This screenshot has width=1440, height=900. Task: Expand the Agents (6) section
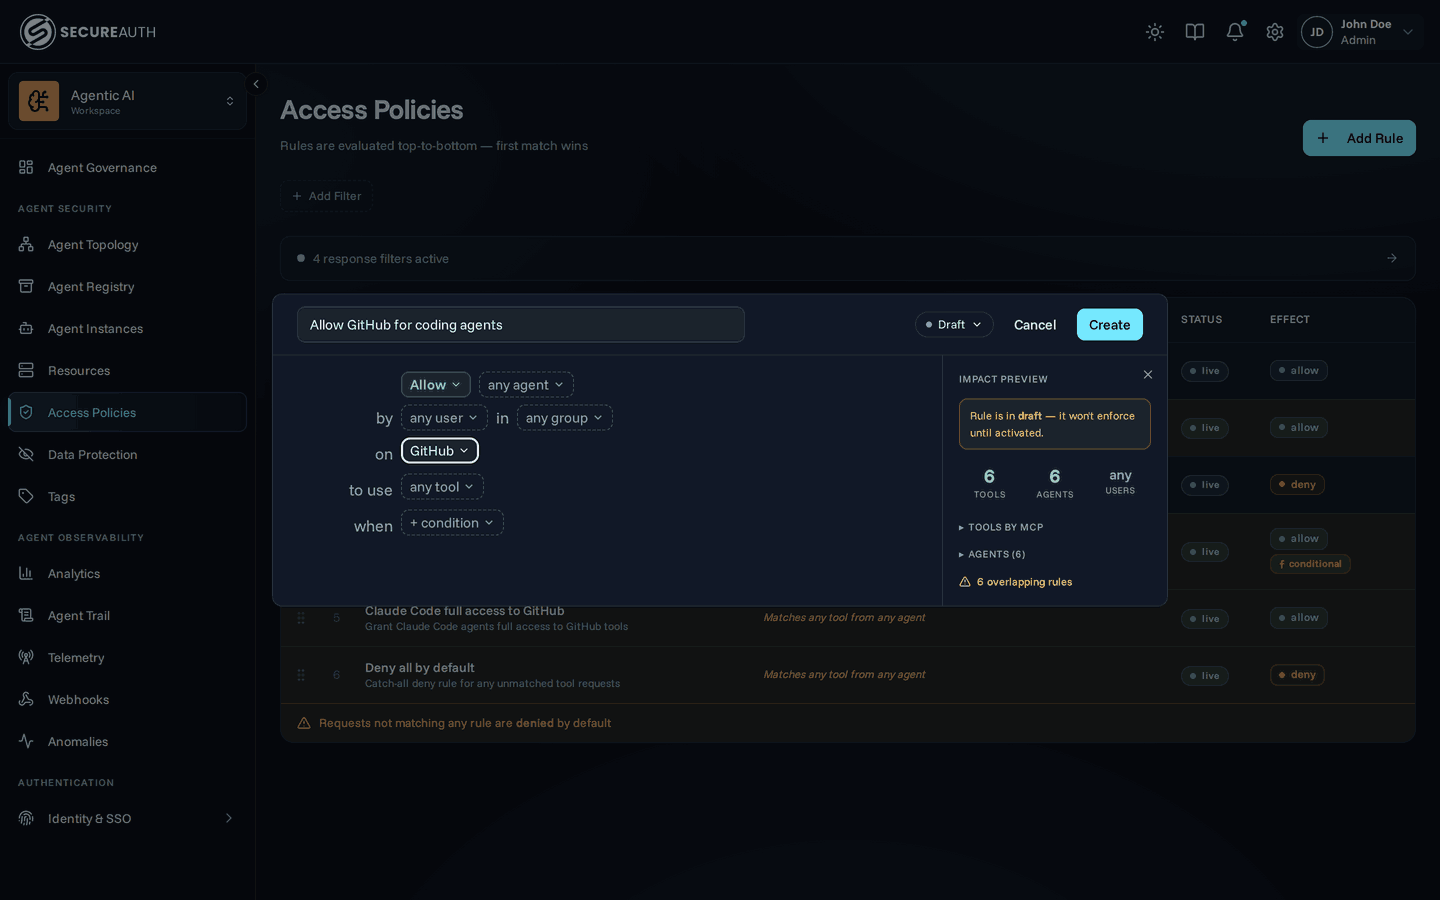992,554
